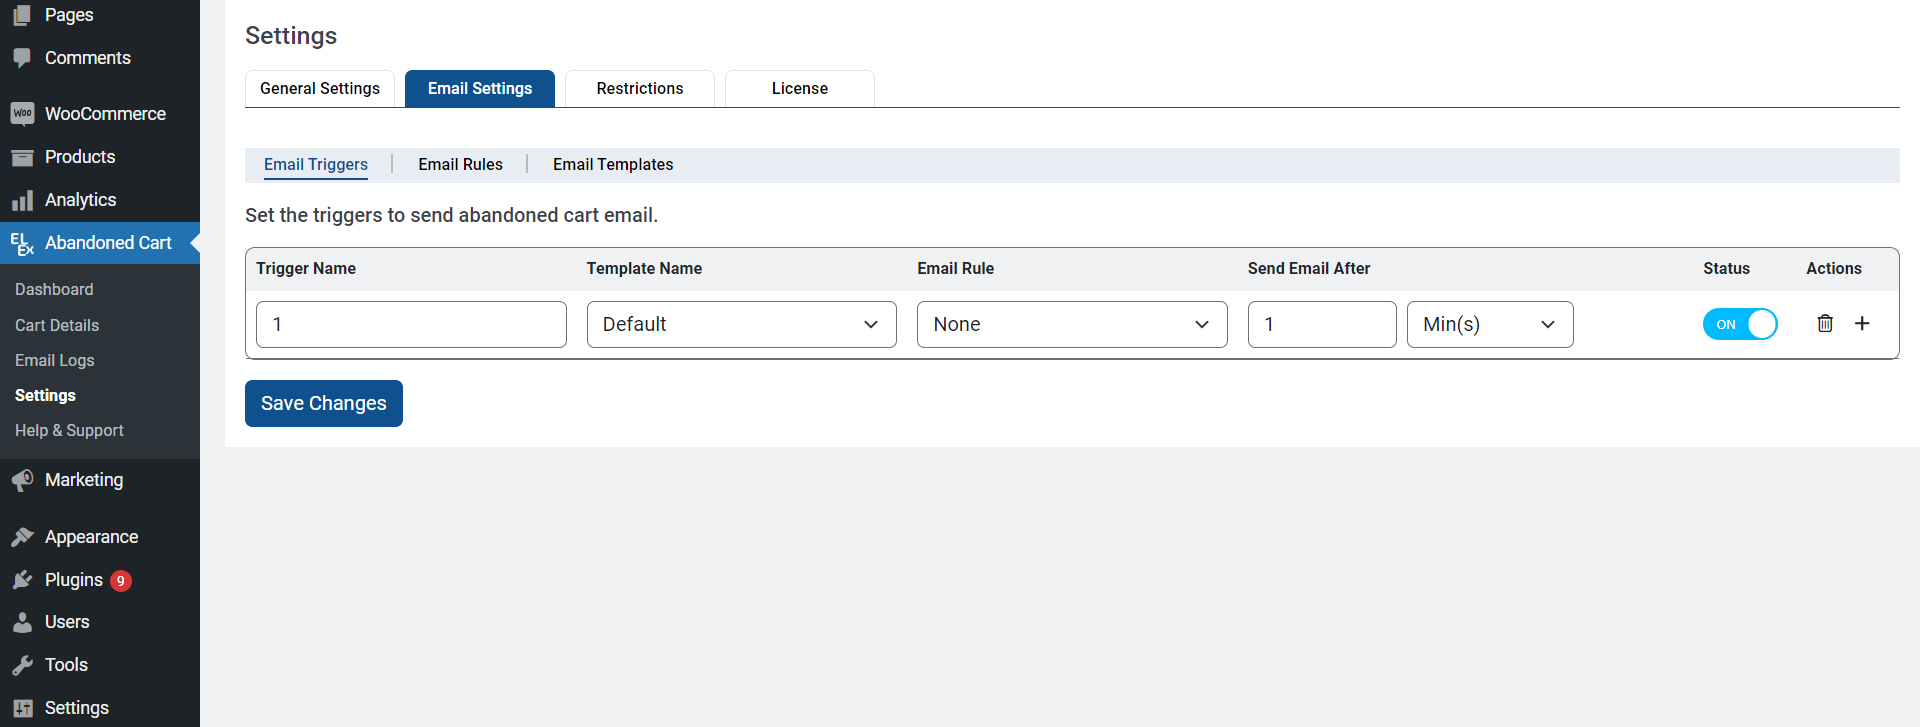This screenshot has height=727, width=1920.
Task: Open the License tab
Action: coord(800,88)
